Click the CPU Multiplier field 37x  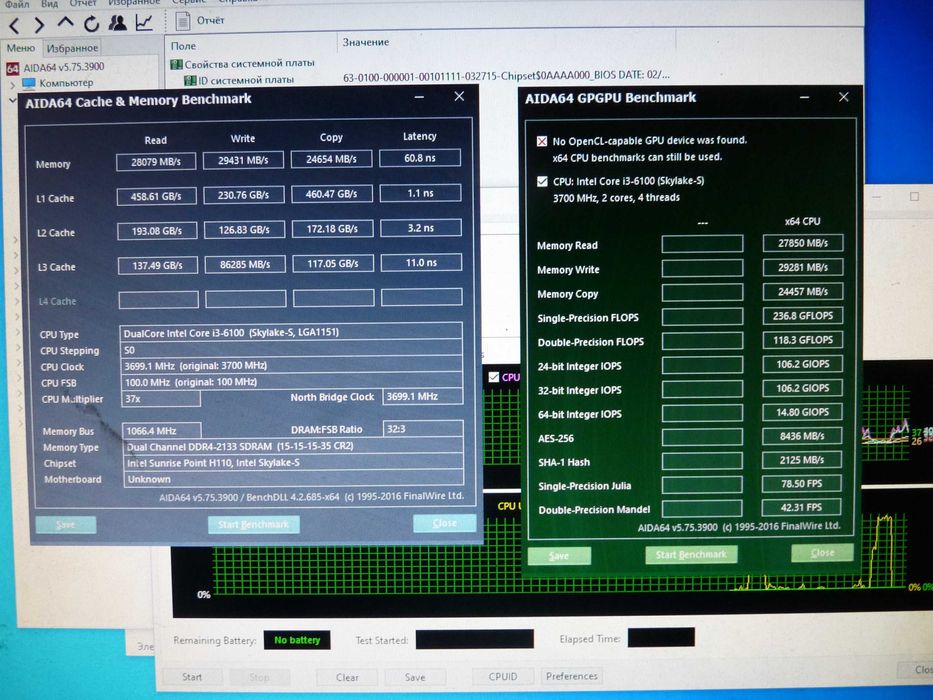click(x=161, y=399)
